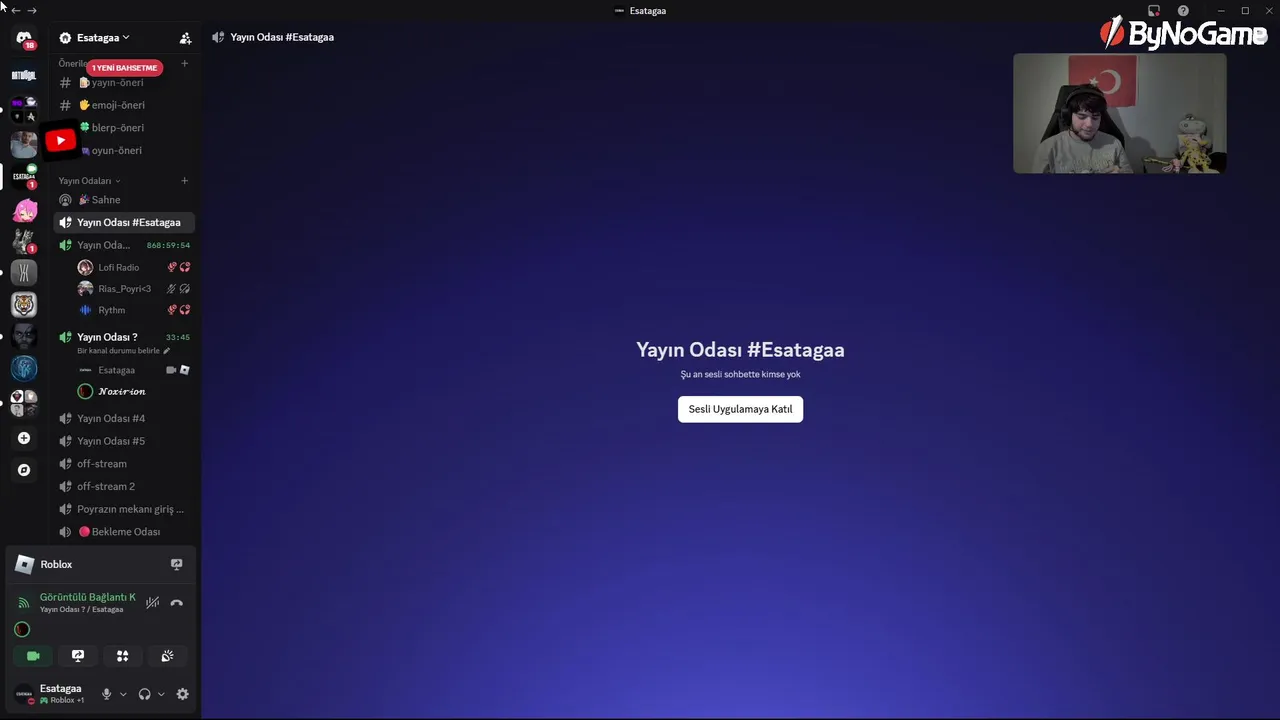Click the webcam overlay thumbnail
Image resolution: width=1280 pixels, height=720 pixels.
[x=1119, y=113]
